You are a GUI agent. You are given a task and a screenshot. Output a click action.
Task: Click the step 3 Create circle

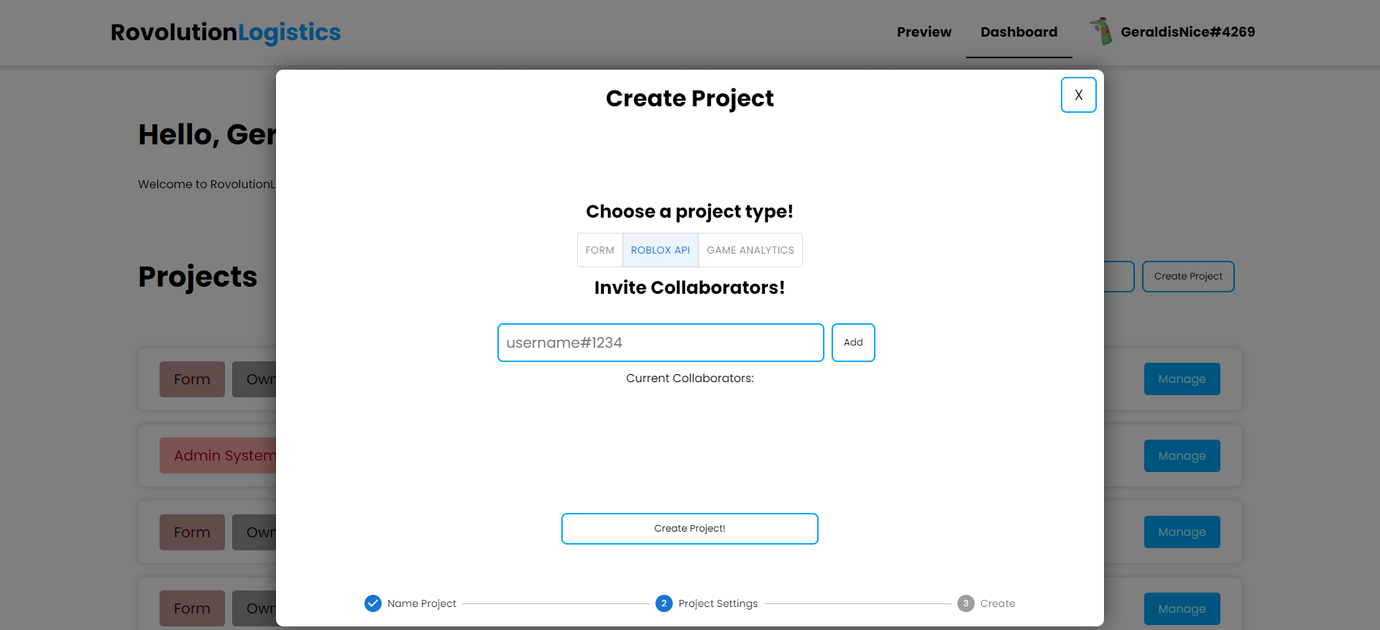point(966,603)
